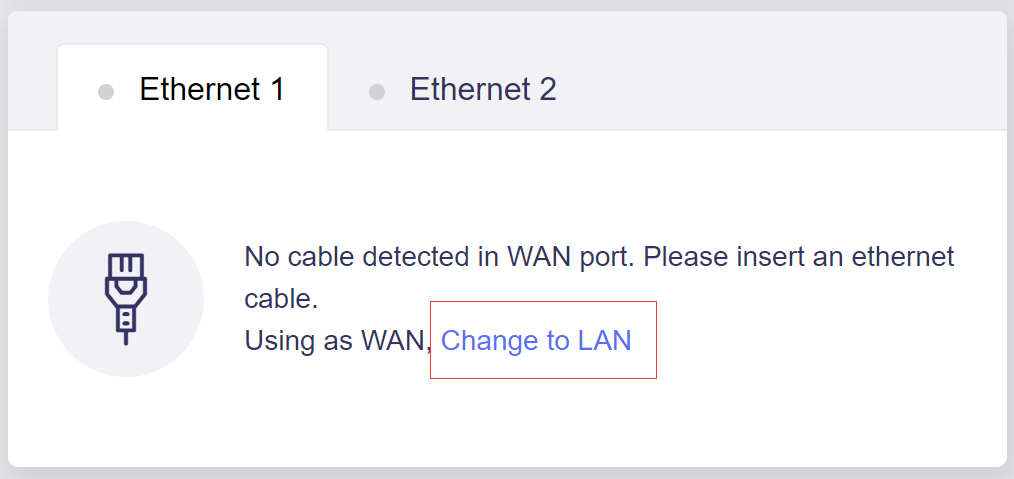Click blank white area below Change to LAN
The height and width of the screenshot is (479, 1014).
click(x=540, y=420)
